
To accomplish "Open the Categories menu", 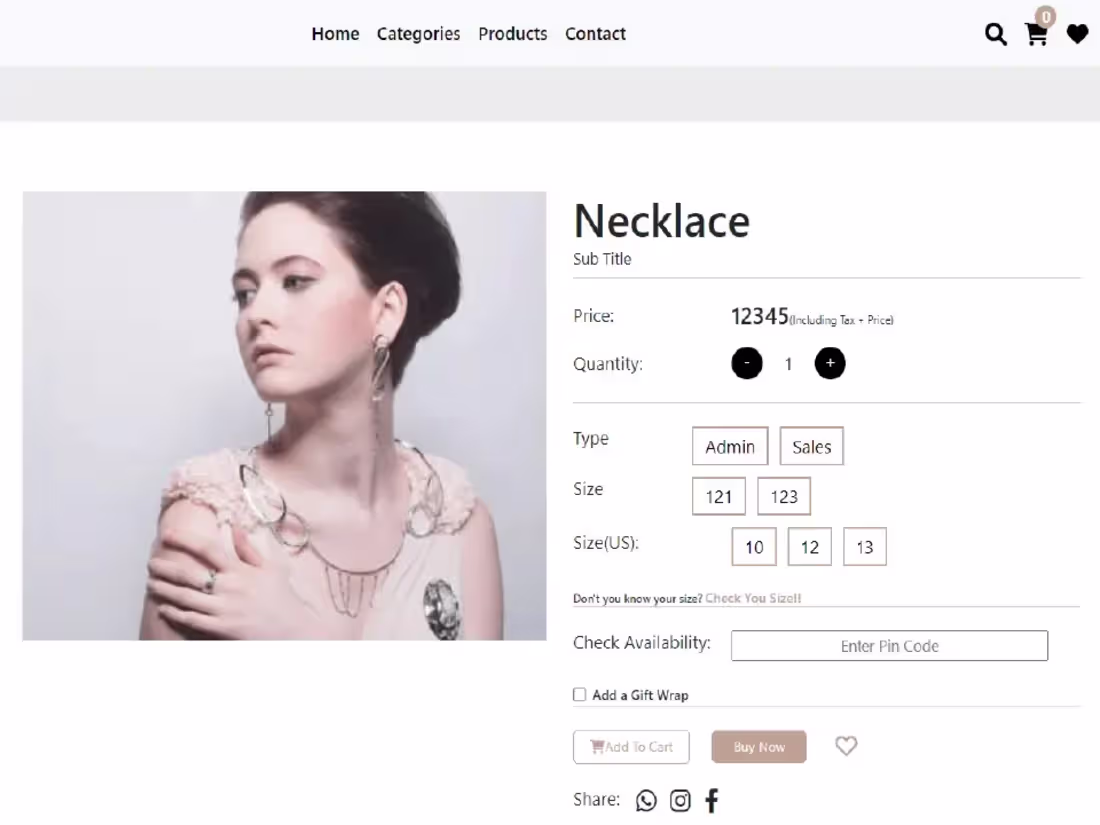I will click(418, 33).
